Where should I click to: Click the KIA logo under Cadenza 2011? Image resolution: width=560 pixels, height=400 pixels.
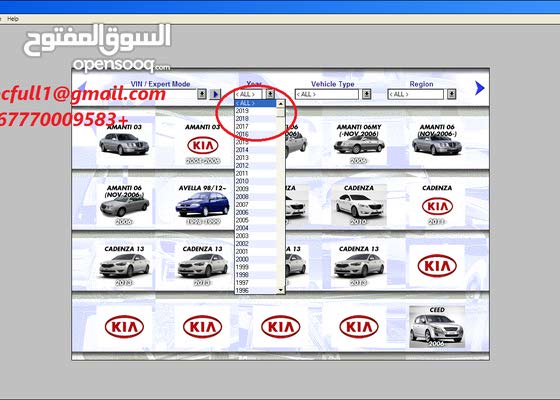(437, 206)
